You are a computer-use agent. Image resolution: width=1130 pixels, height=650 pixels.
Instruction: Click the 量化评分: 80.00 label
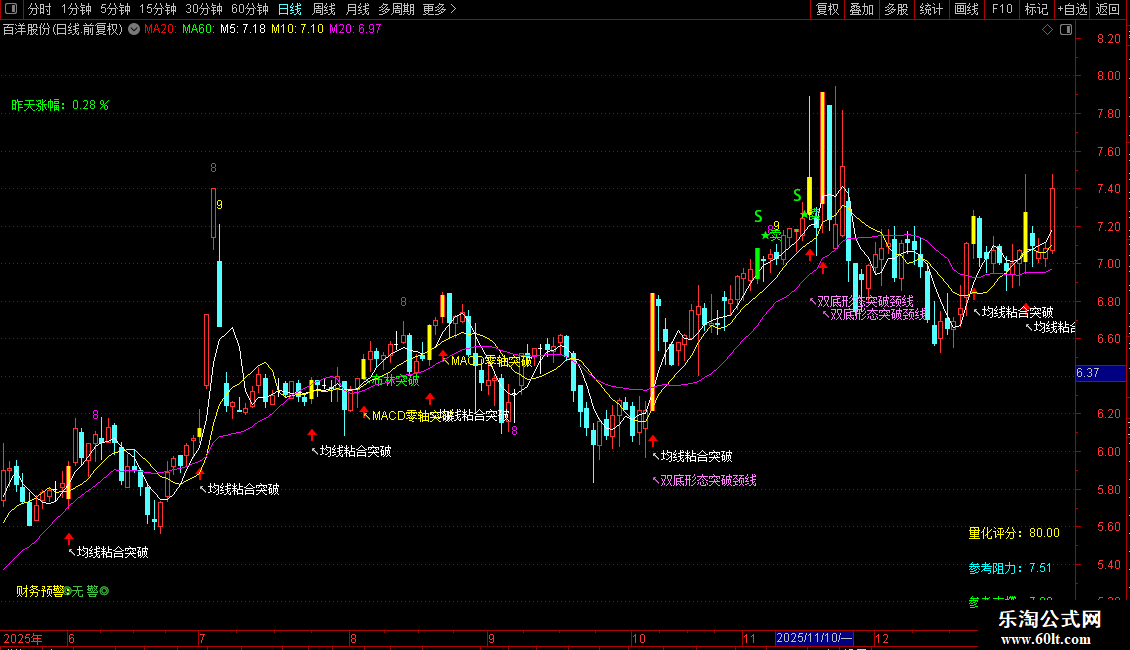[1014, 533]
